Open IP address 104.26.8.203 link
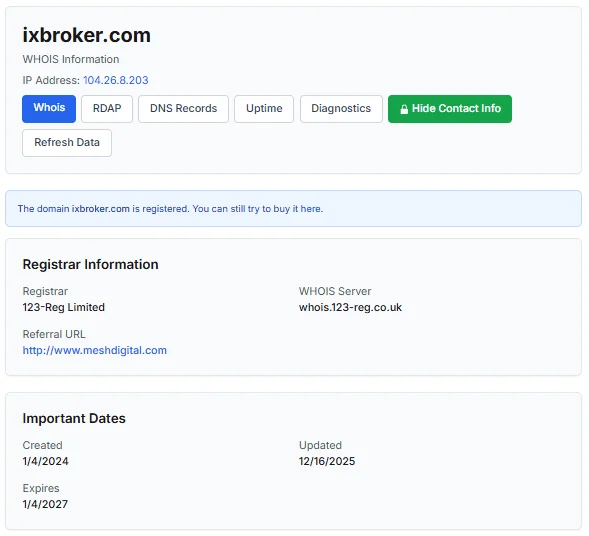Image resolution: width=589 pixels, height=536 pixels. tap(116, 80)
